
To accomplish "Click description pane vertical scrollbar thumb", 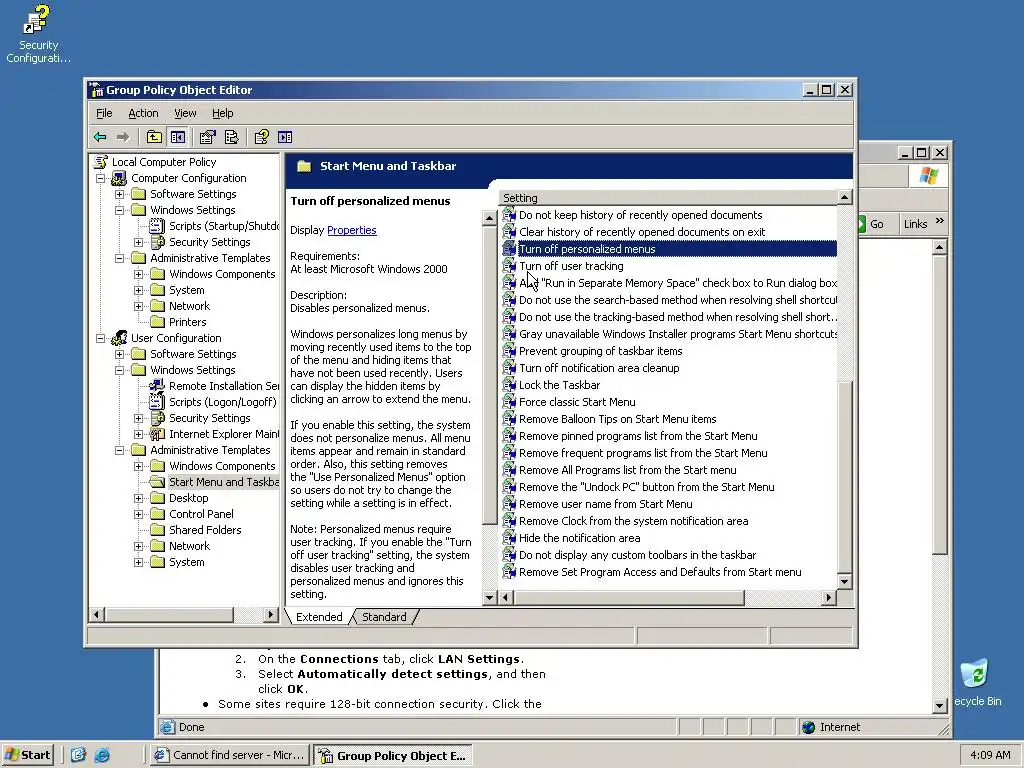I will click(489, 375).
